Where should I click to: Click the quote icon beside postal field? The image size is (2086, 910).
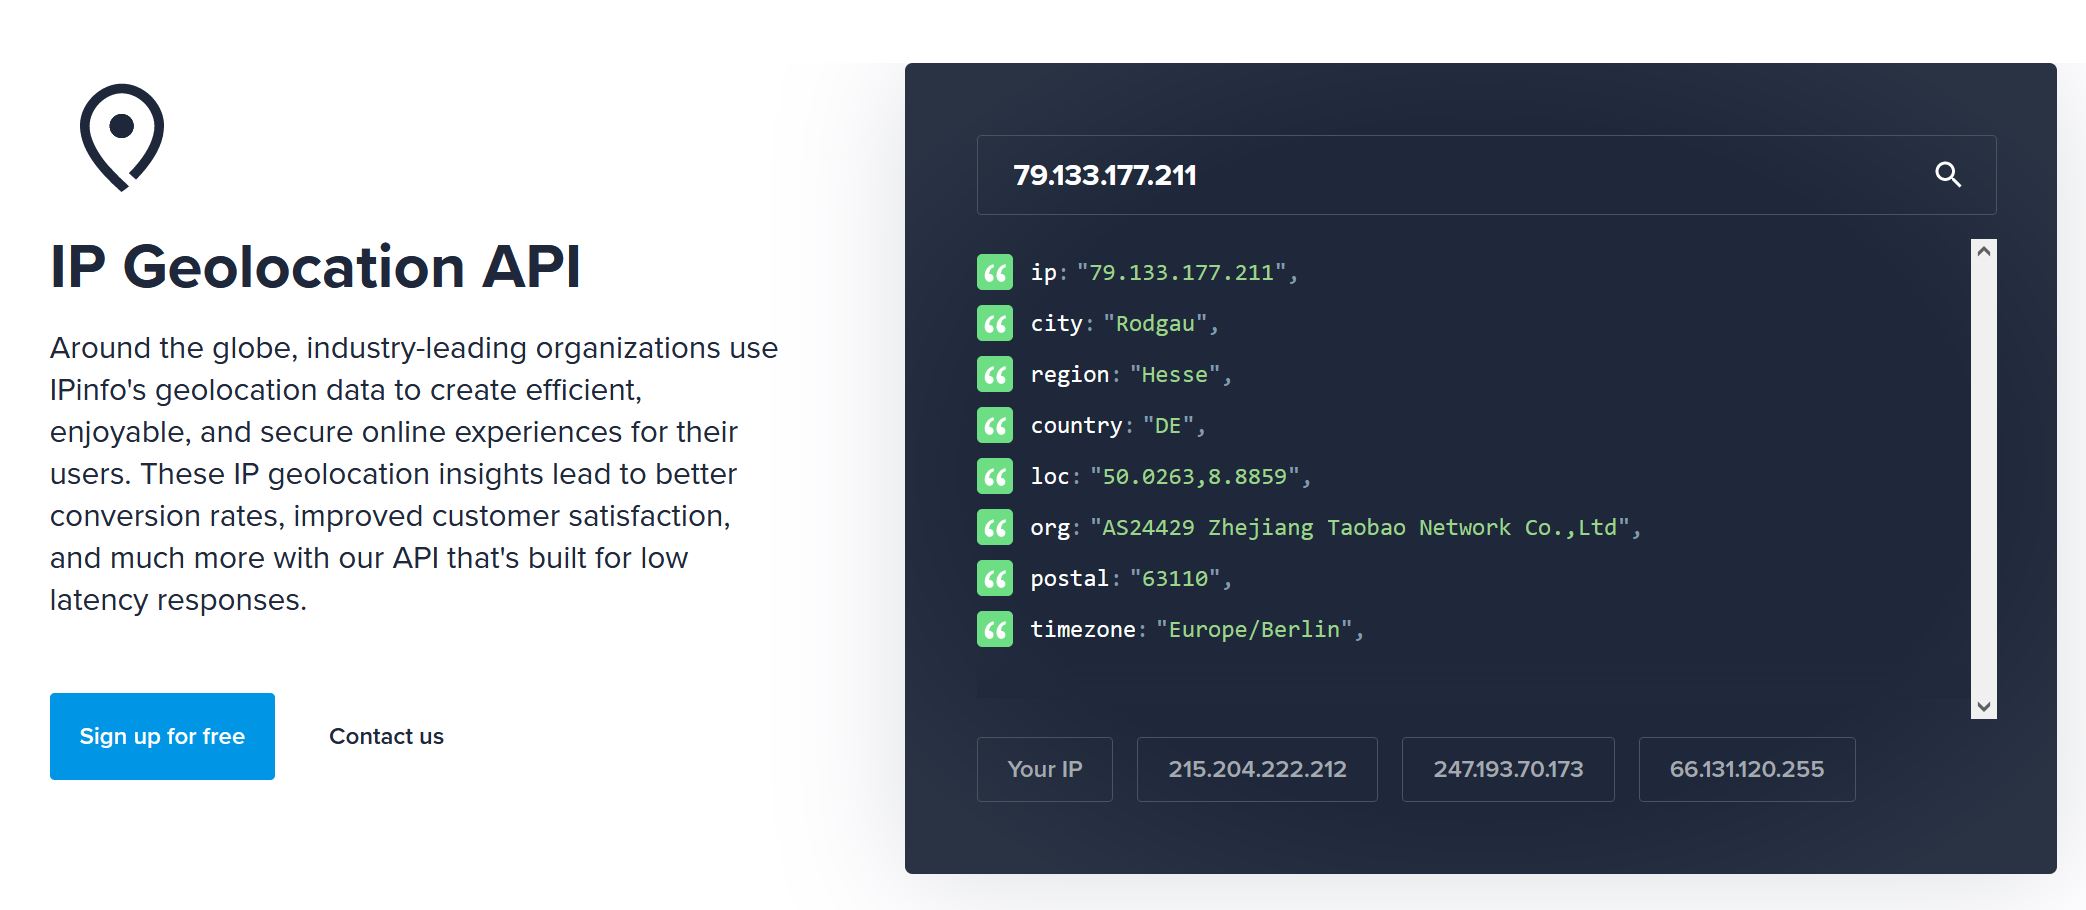click(995, 578)
